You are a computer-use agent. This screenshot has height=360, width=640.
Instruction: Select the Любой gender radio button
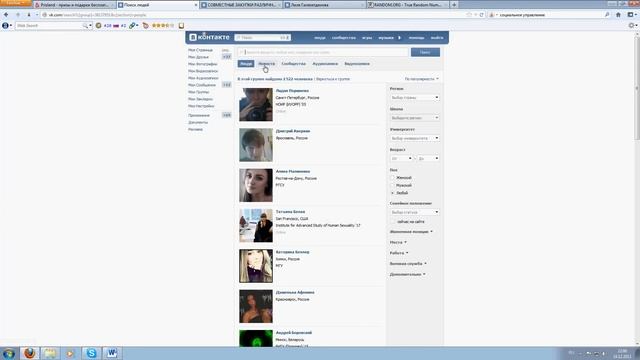[x=393, y=193]
